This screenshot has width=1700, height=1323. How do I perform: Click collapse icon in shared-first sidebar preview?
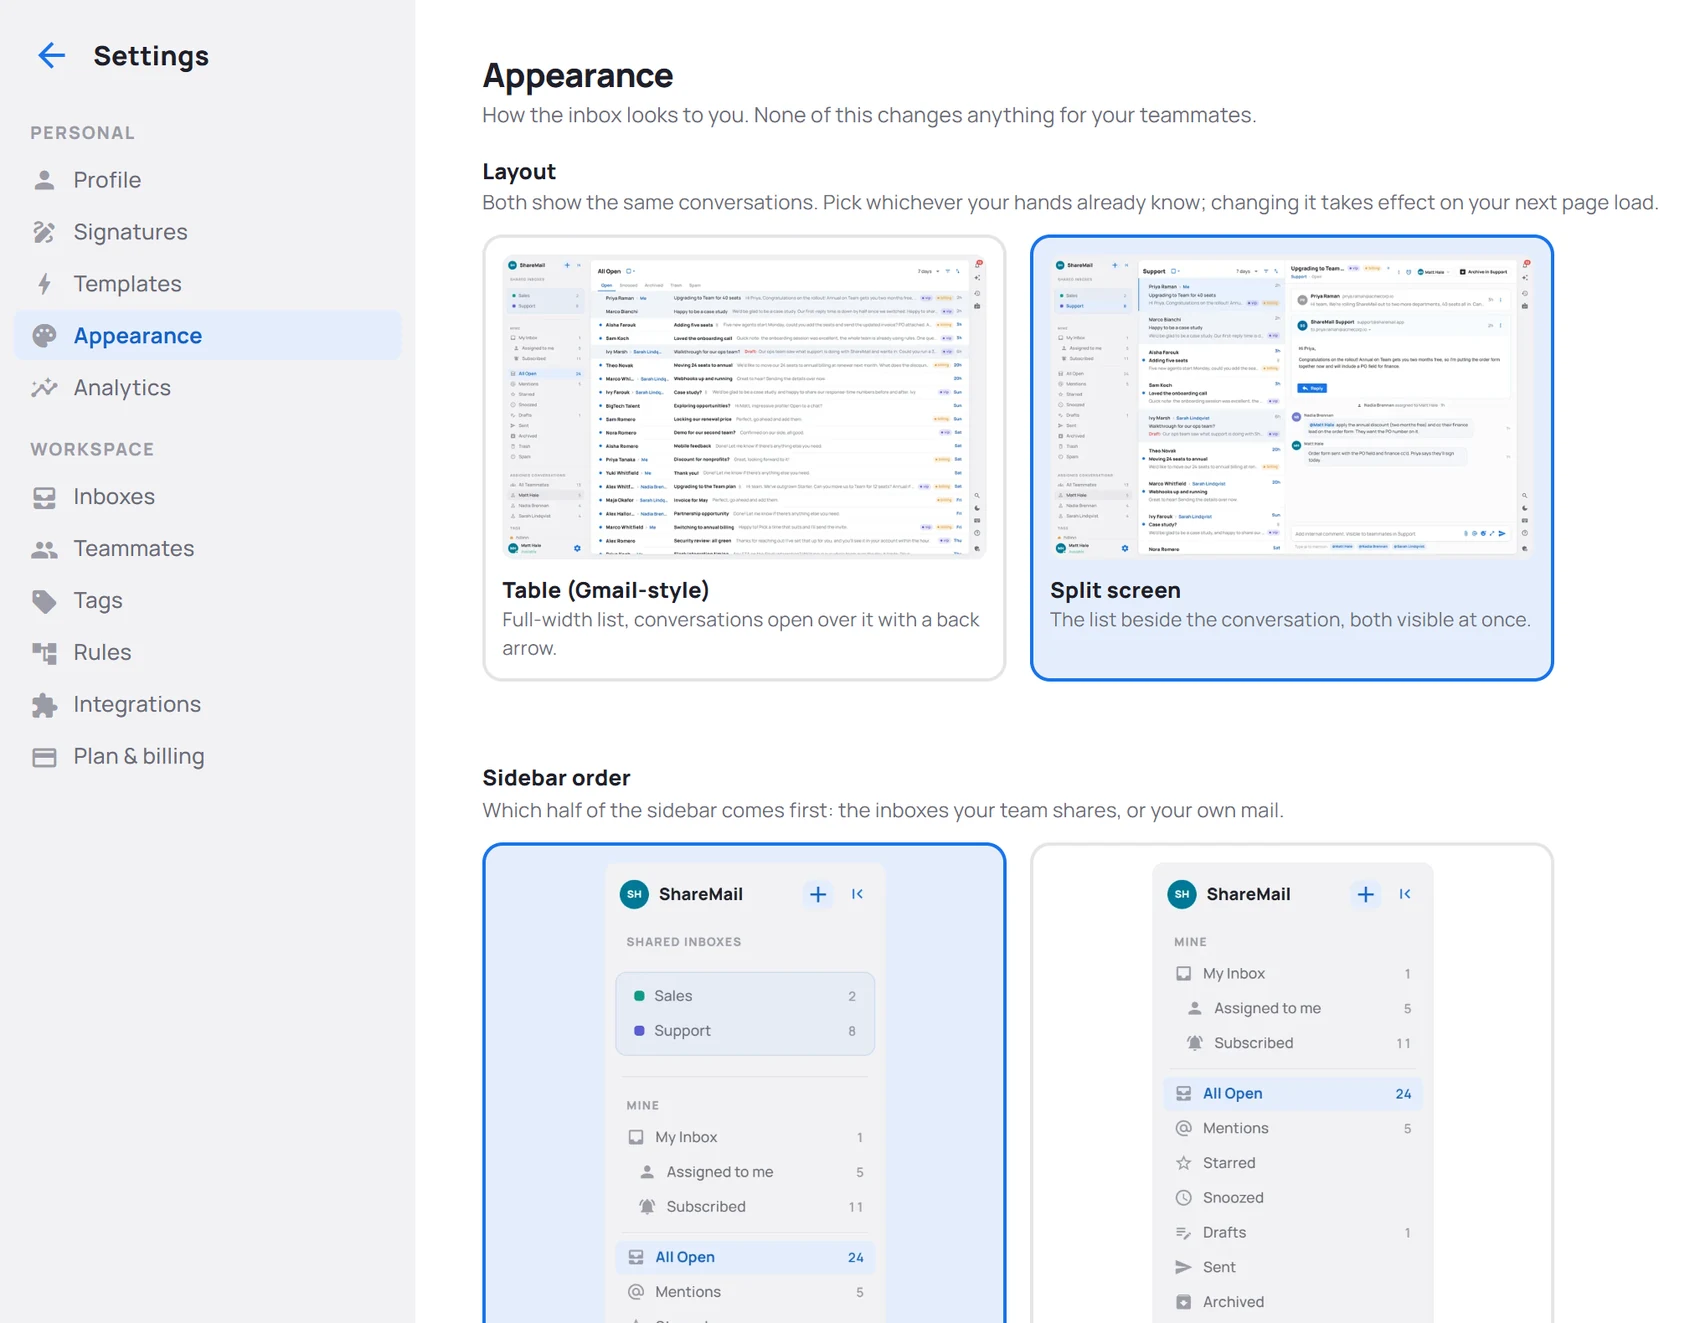pos(858,894)
